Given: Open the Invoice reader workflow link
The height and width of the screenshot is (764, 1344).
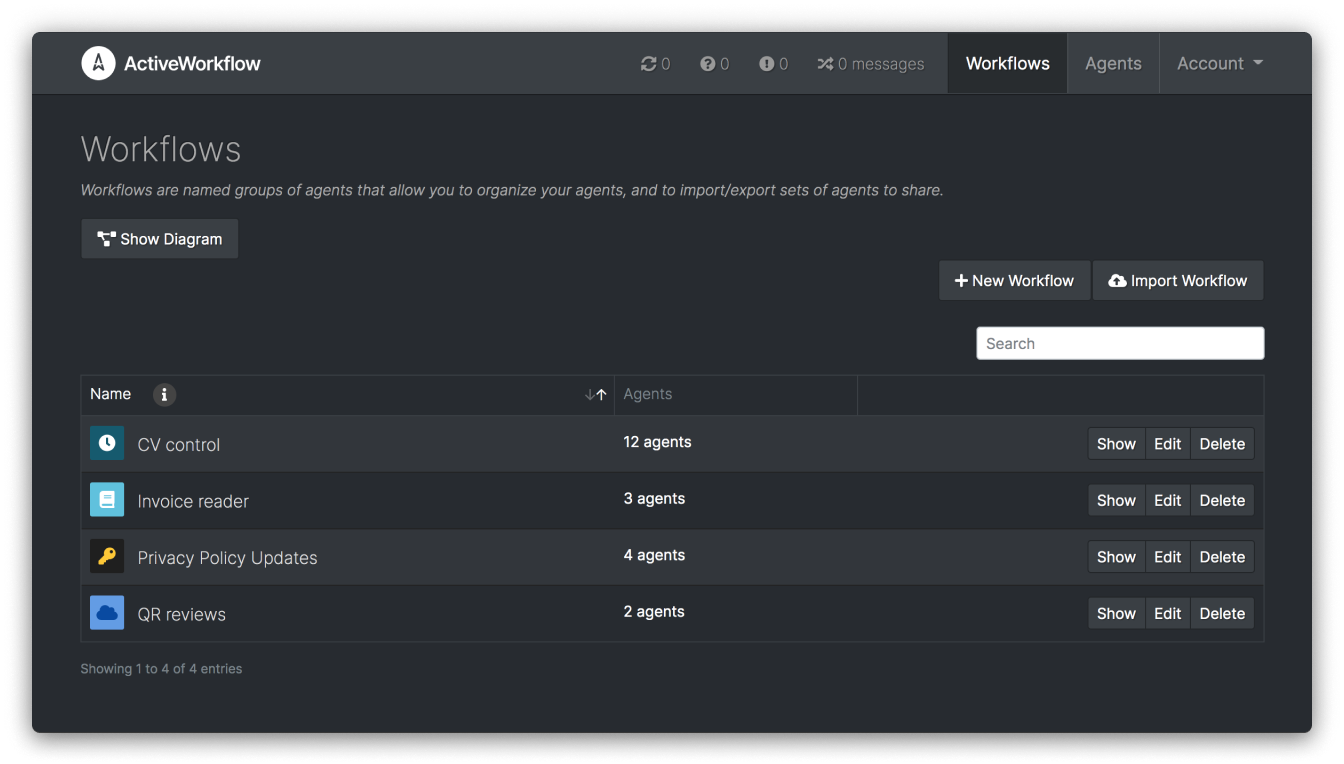Looking at the screenshot, I should 193,501.
